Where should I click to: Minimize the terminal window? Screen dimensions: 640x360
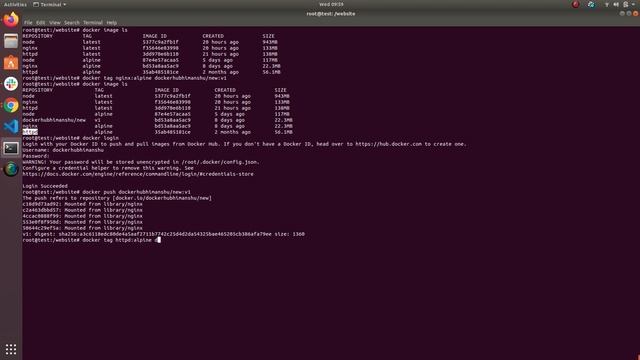[622, 13]
